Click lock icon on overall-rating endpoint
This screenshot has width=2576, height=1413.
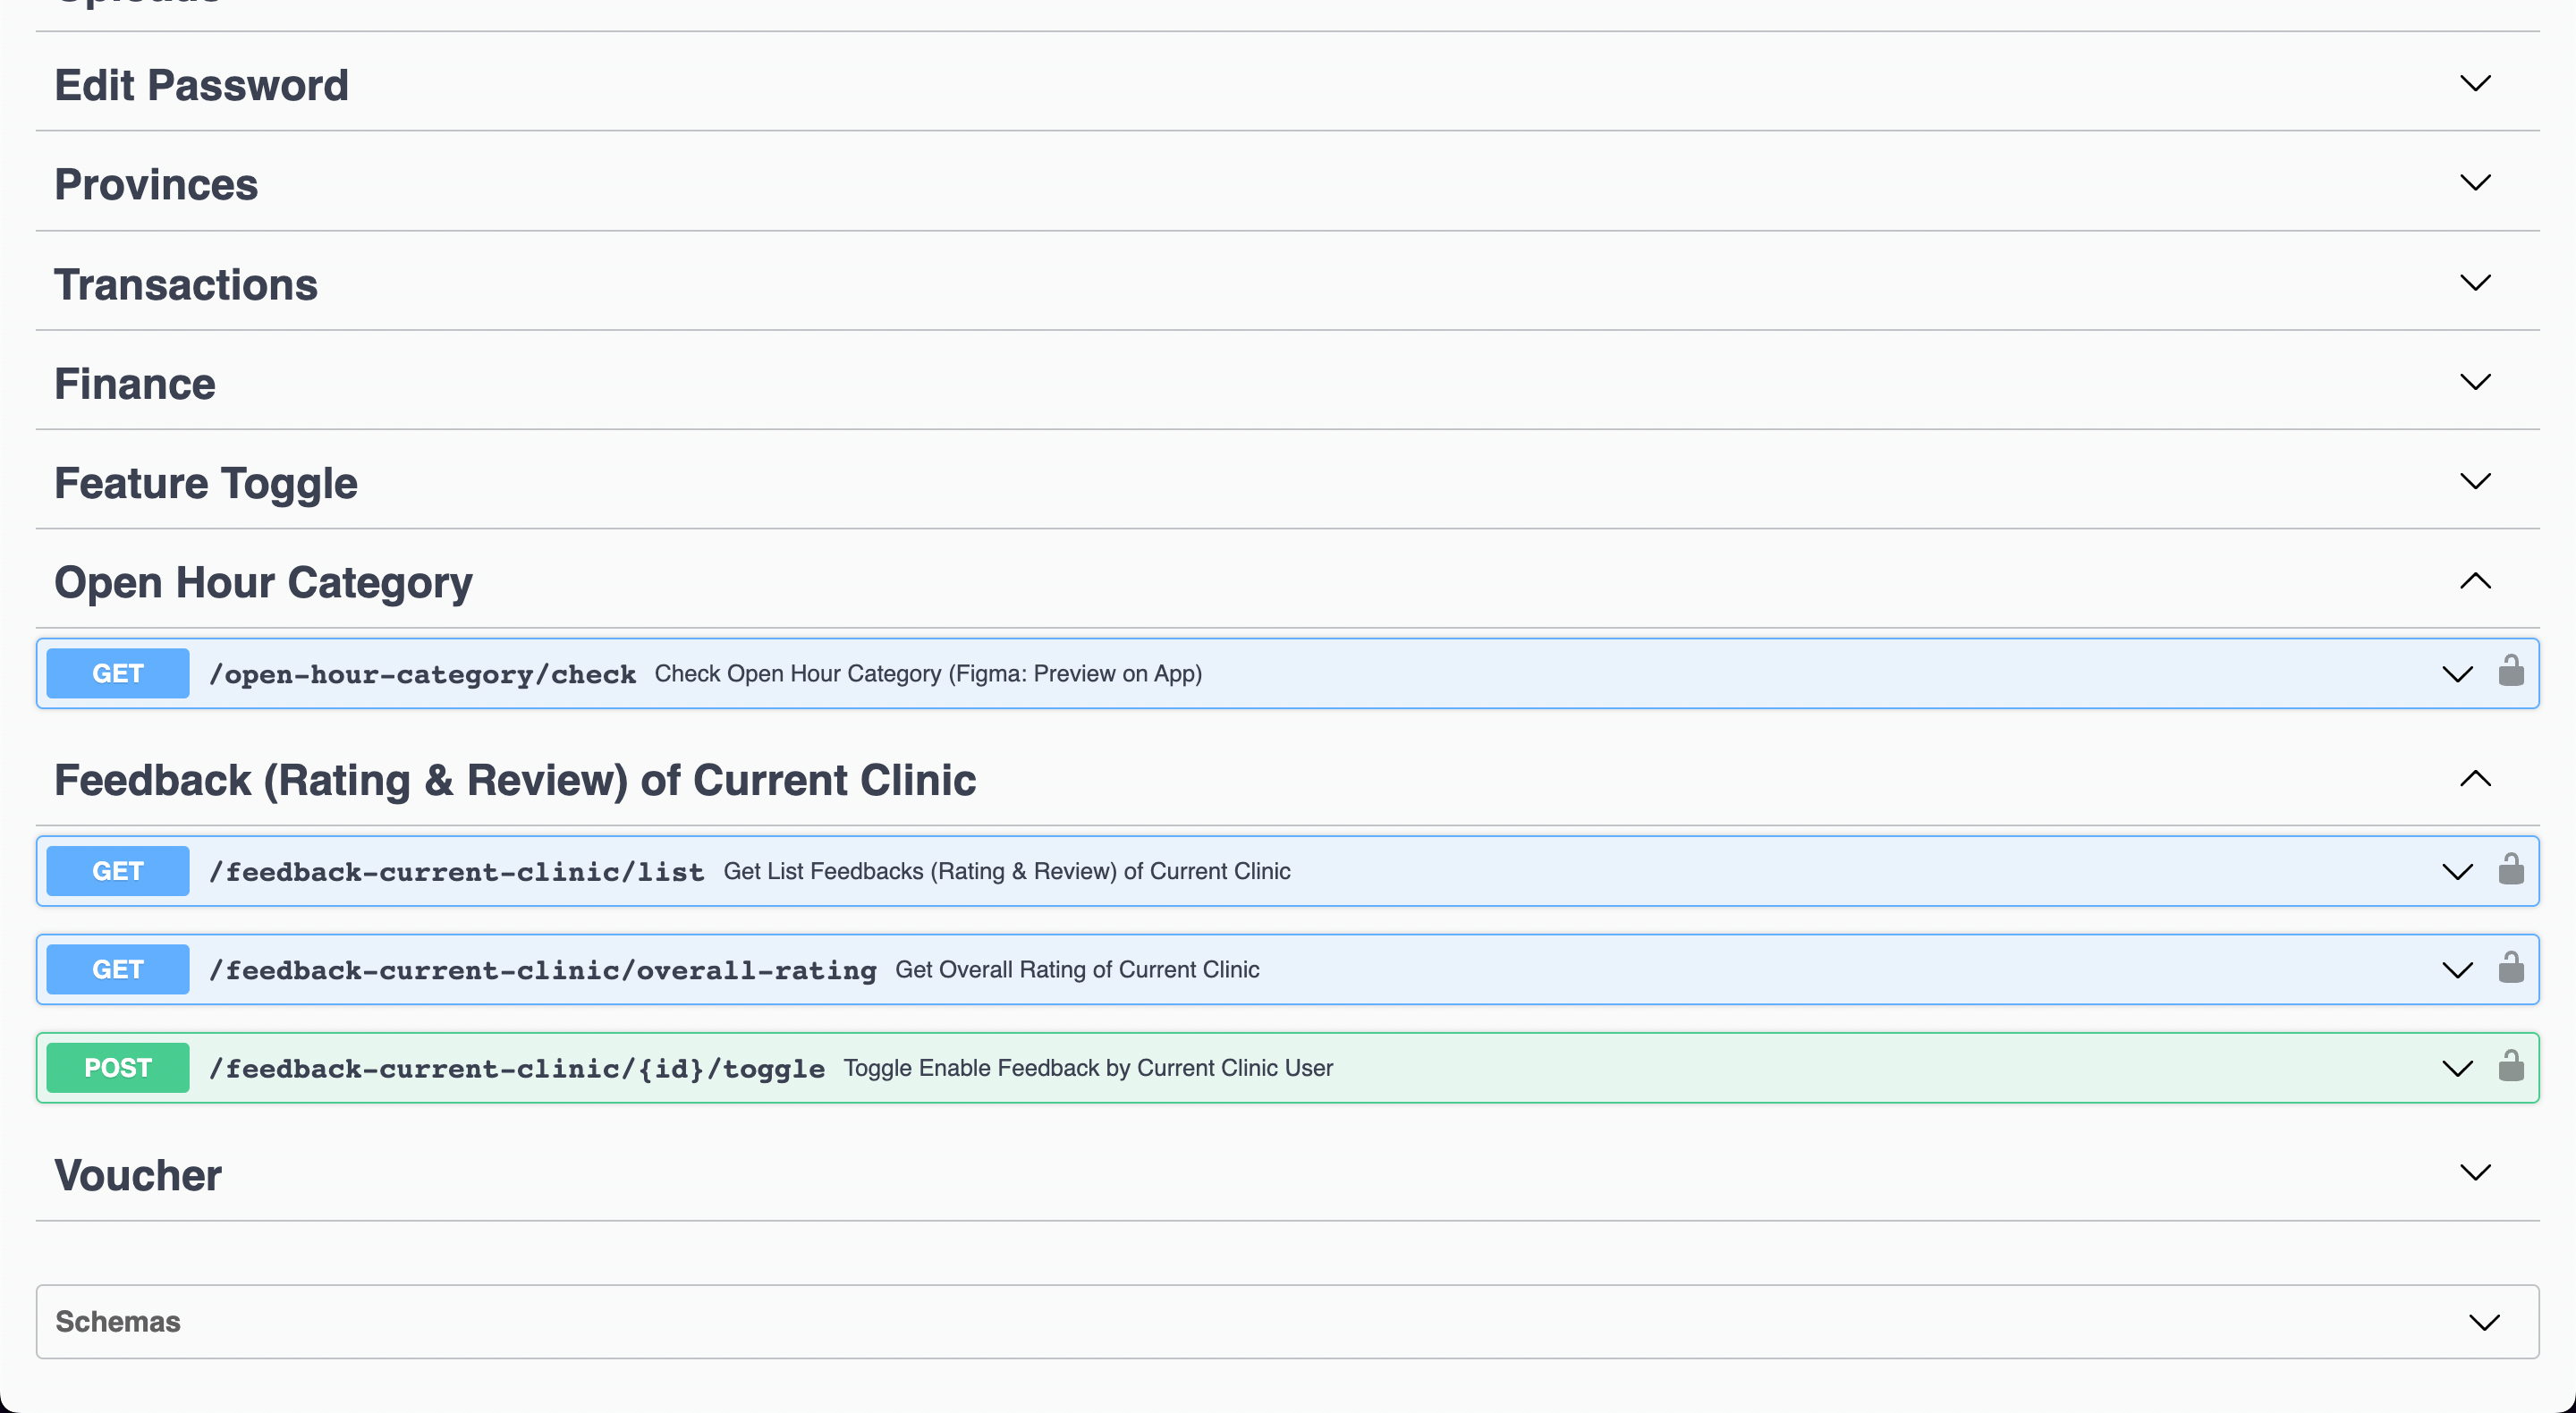pyautogui.click(x=2511, y=968)
